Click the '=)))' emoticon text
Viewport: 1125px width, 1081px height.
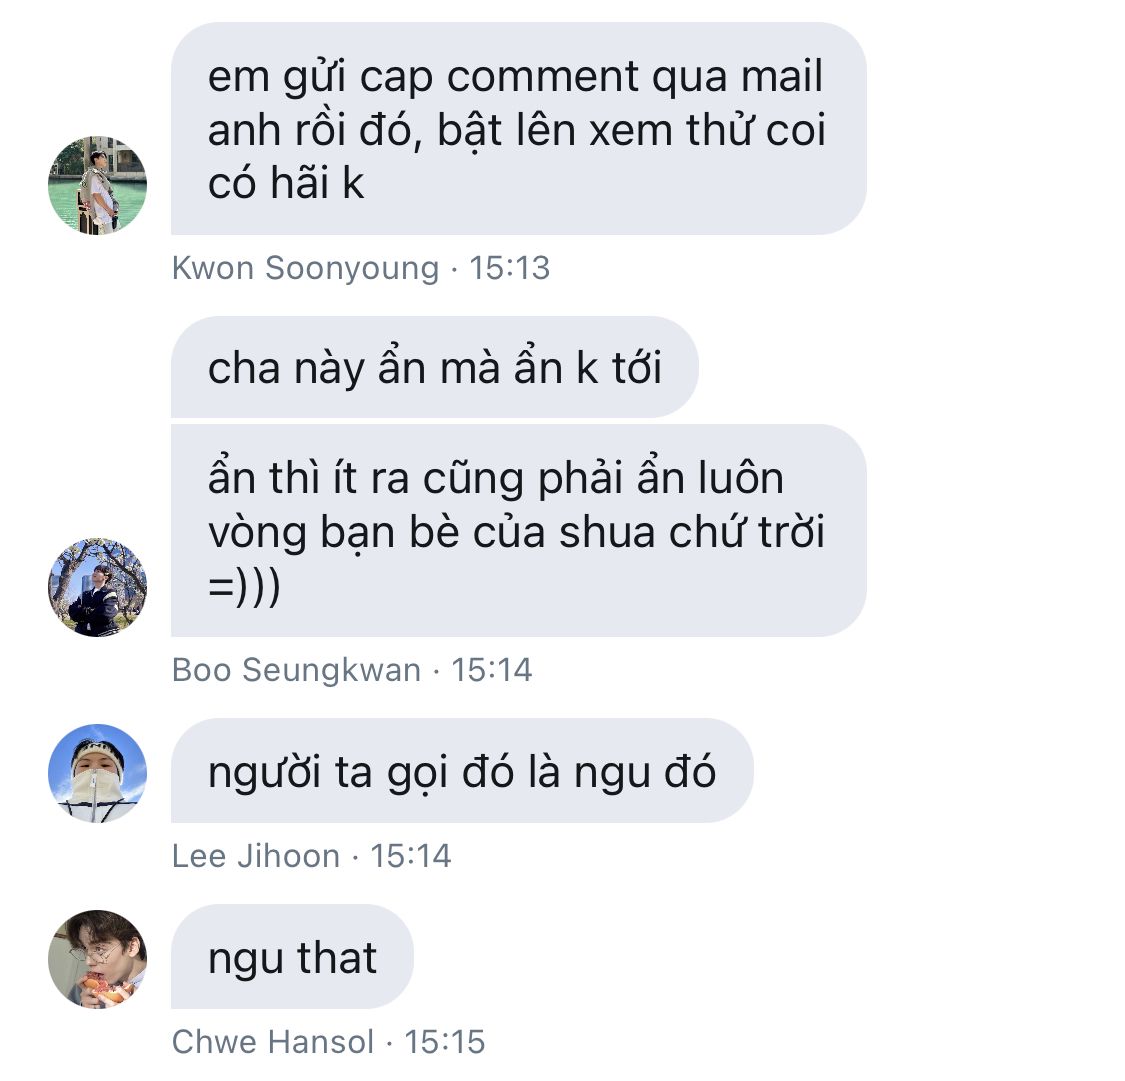click(244, 587)
